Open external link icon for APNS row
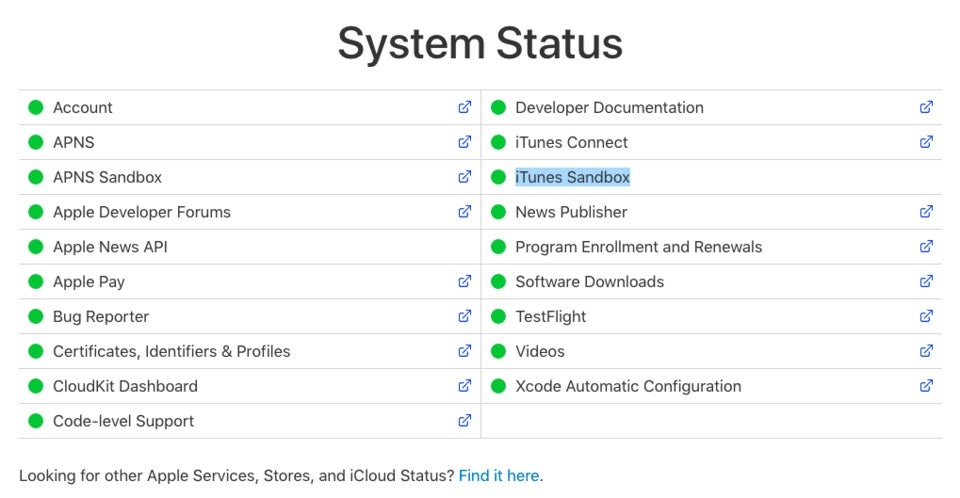The height and width of the screenshot is (498, 960). 465,142
